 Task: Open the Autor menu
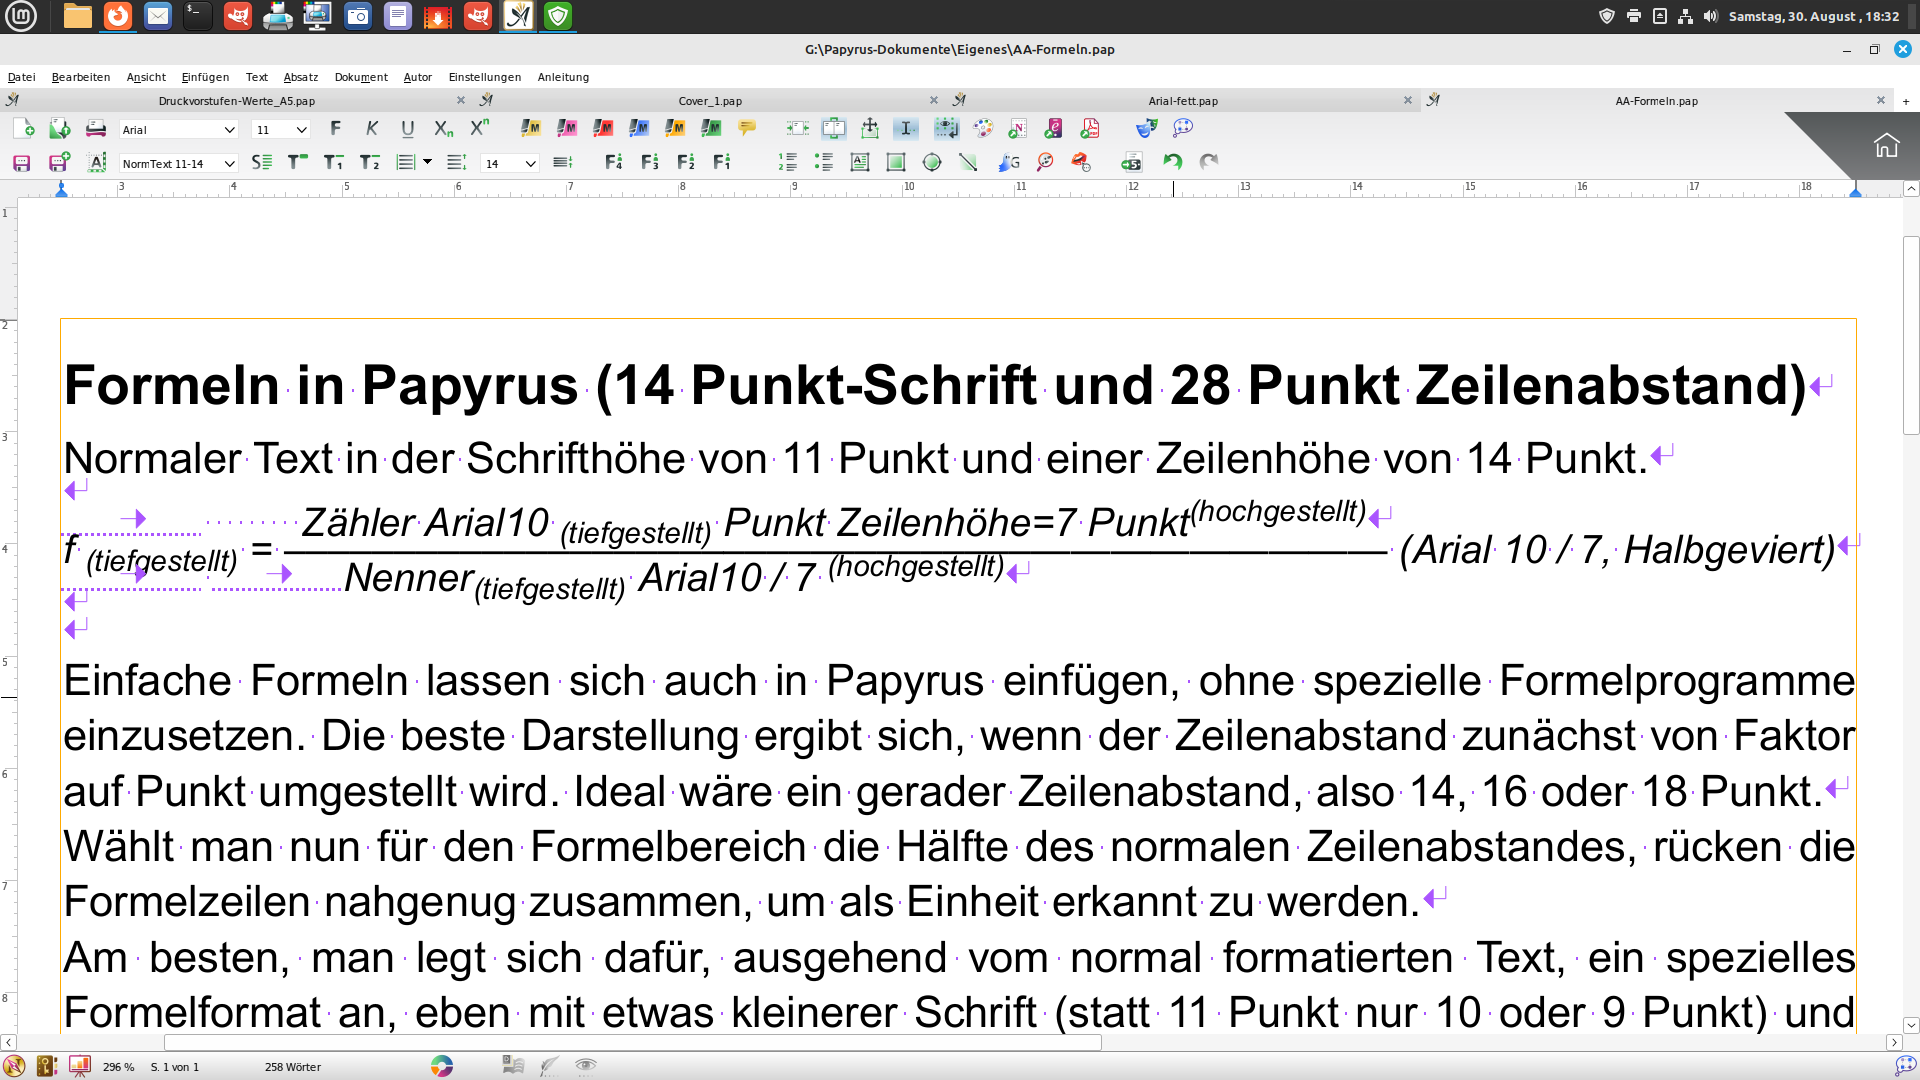pos(418,77)
